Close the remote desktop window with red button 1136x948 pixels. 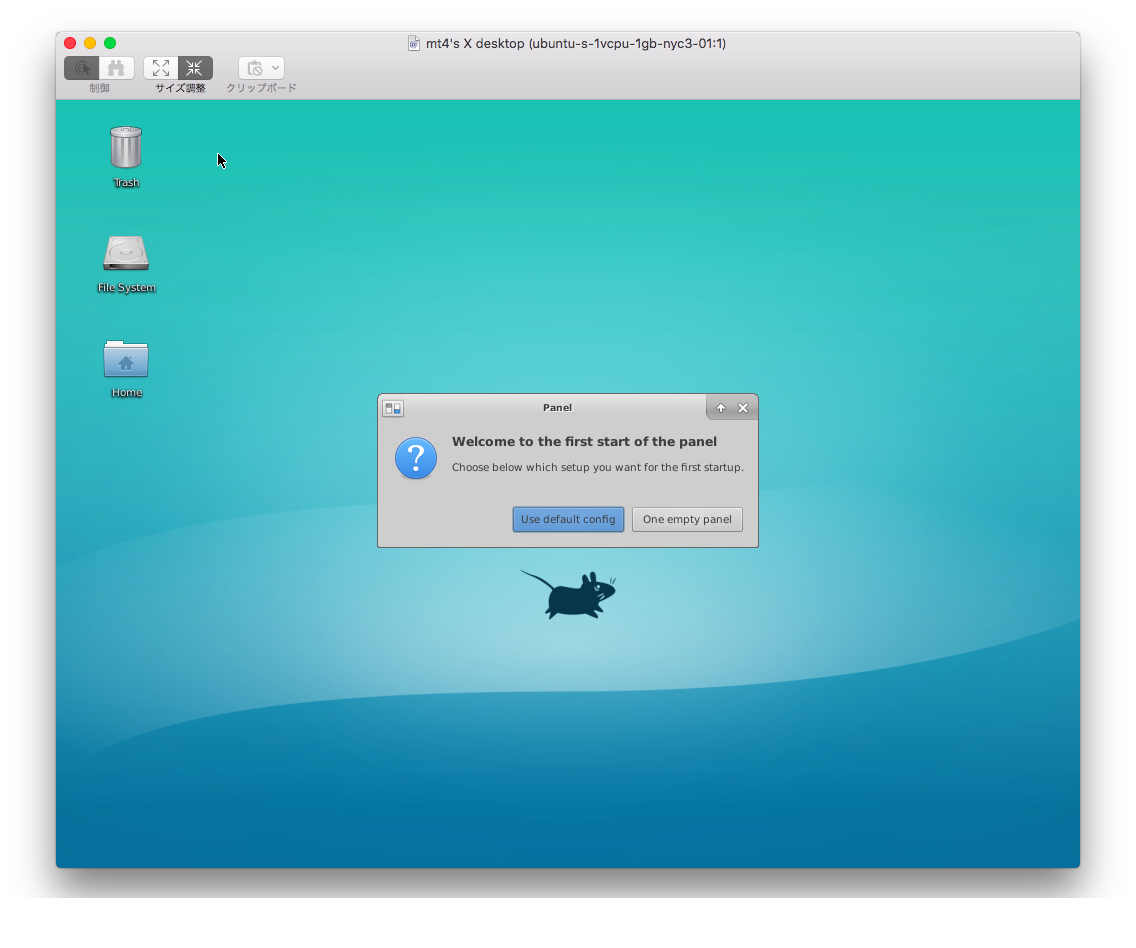[70, 43]
